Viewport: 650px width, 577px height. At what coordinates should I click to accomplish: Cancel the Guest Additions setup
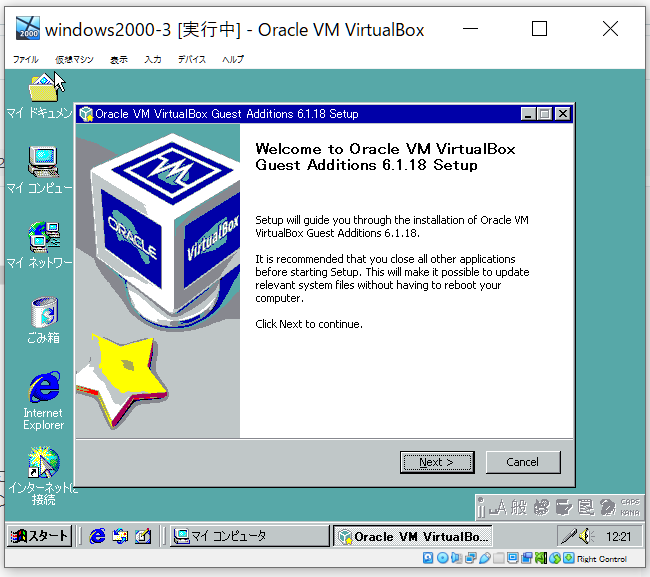pos(523,462)
